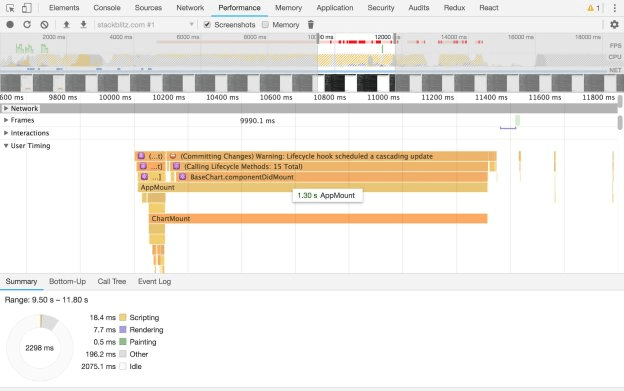Save profile with download arrow icon
Viewport: 624px width, 391px height.
(x=84, y=25)
